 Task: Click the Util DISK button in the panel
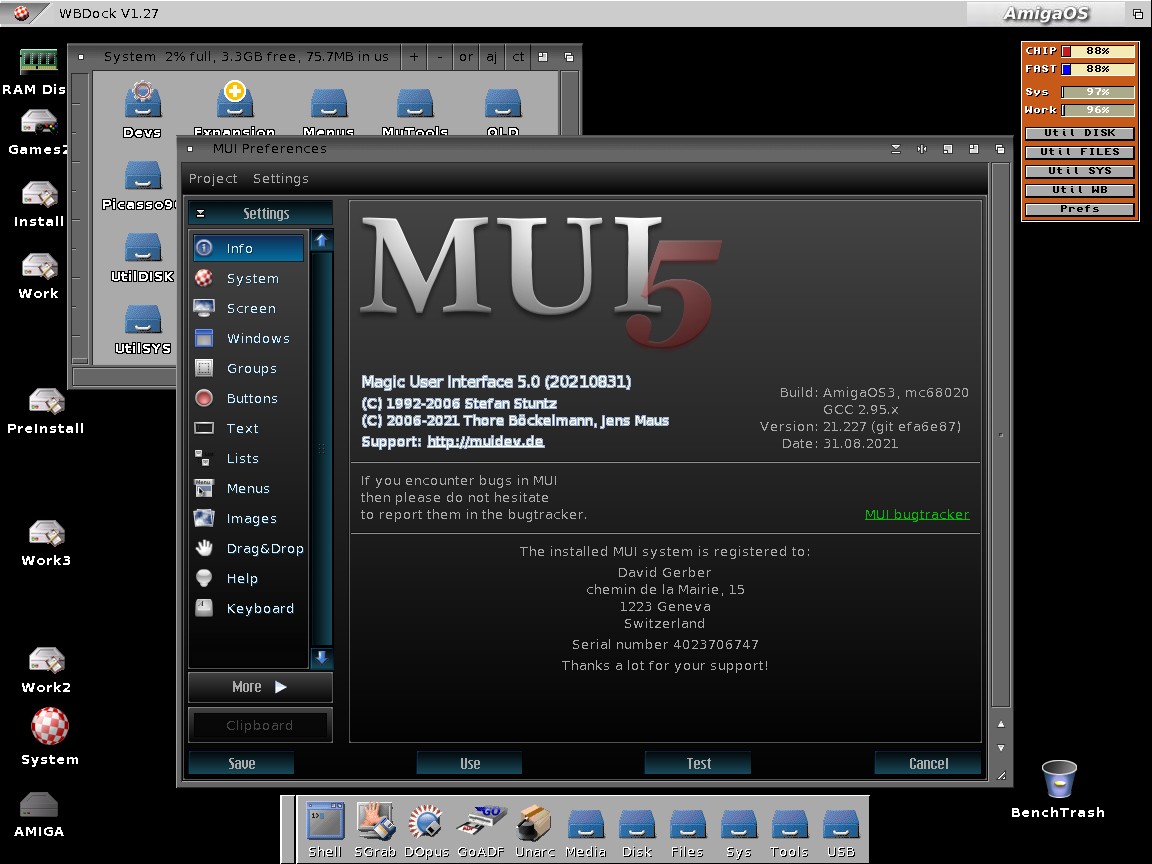click(1079, 133)
